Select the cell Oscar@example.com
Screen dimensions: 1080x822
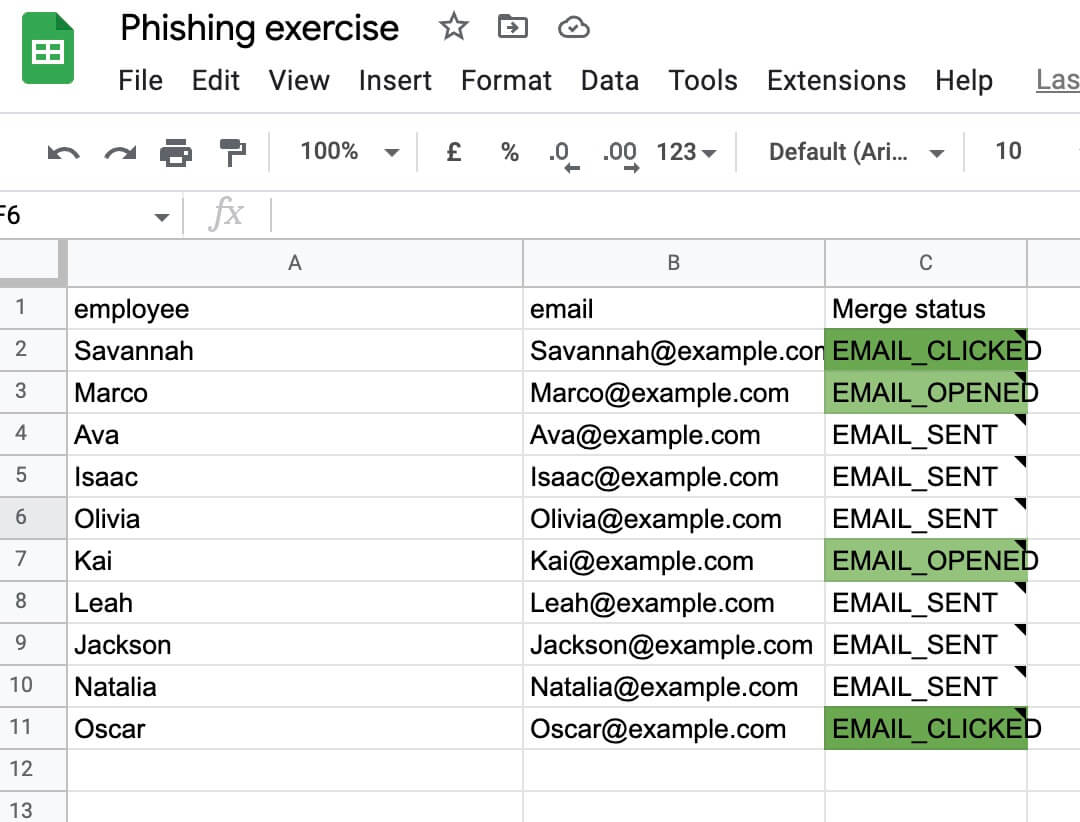pos(674,729)
